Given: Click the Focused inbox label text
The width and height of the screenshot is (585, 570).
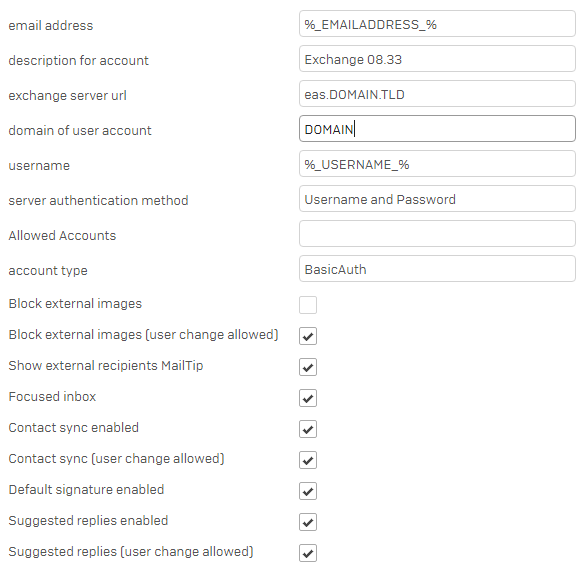Looking at the screenshot, I should [52, 397].
